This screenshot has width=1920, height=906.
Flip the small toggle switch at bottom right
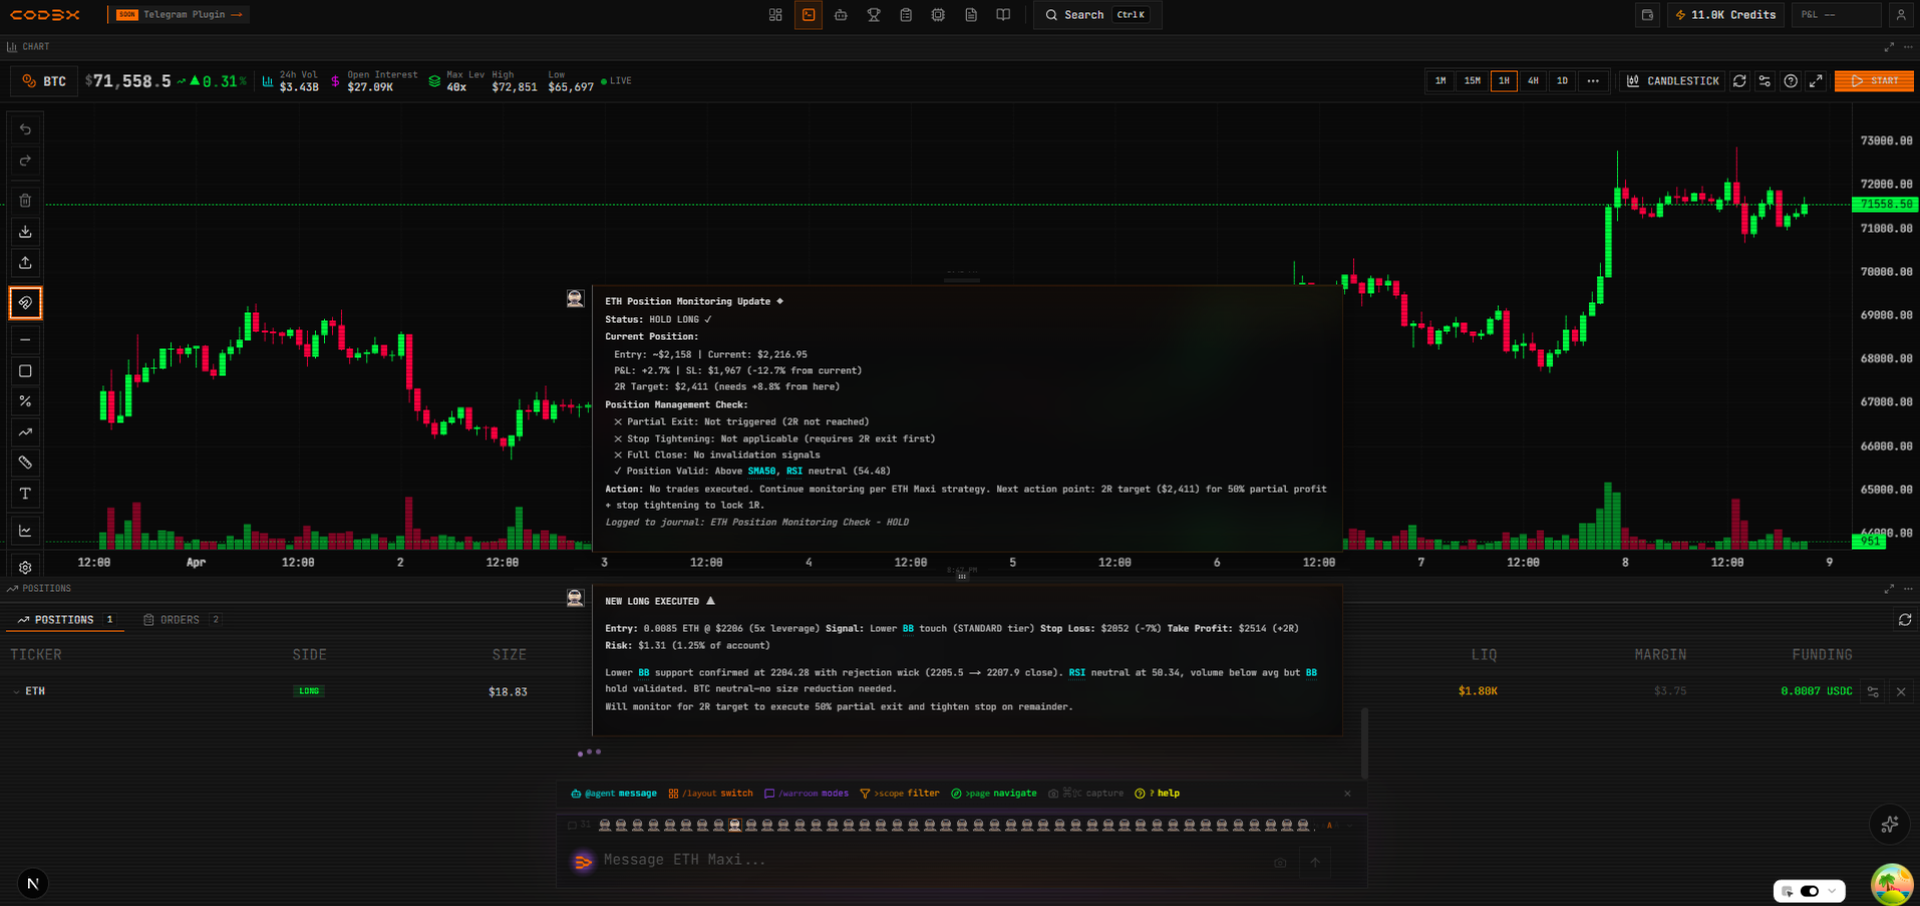point(1810,891)
